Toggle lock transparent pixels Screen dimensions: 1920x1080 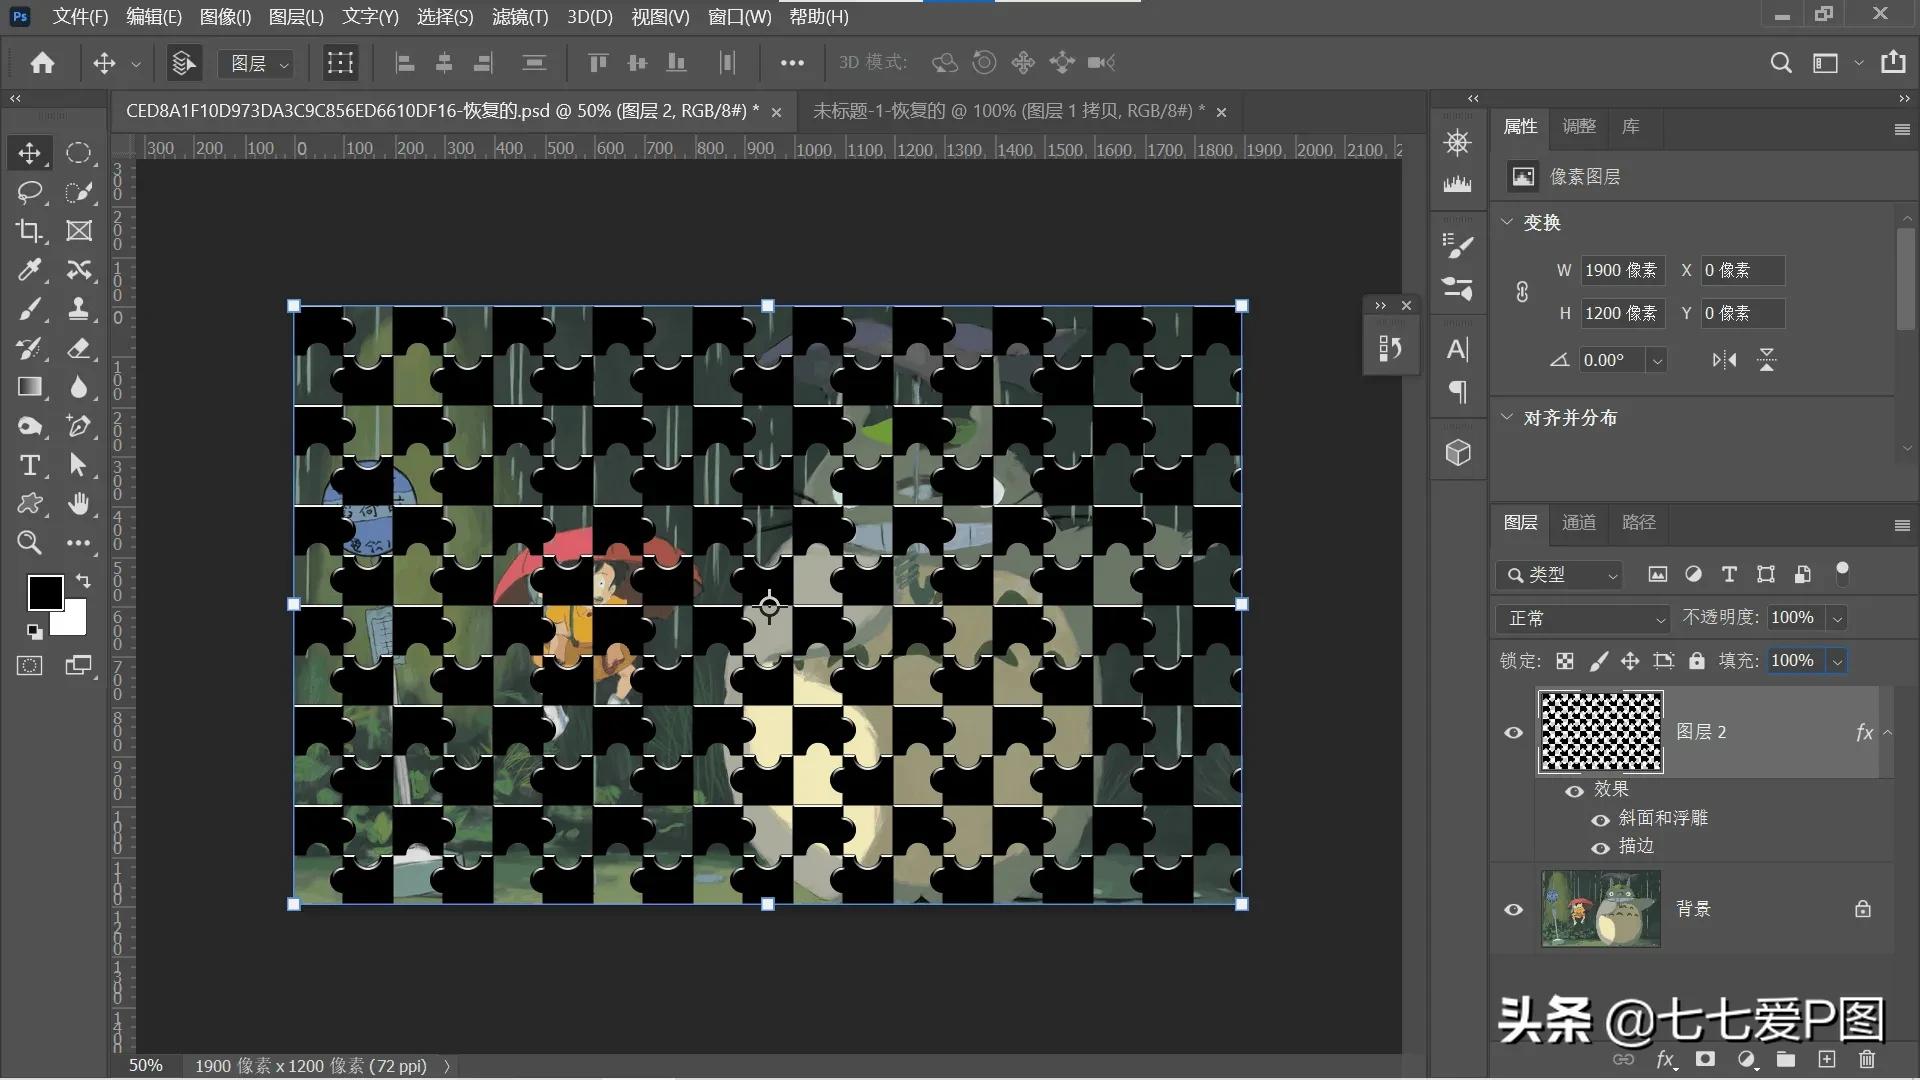[1565, 661]
